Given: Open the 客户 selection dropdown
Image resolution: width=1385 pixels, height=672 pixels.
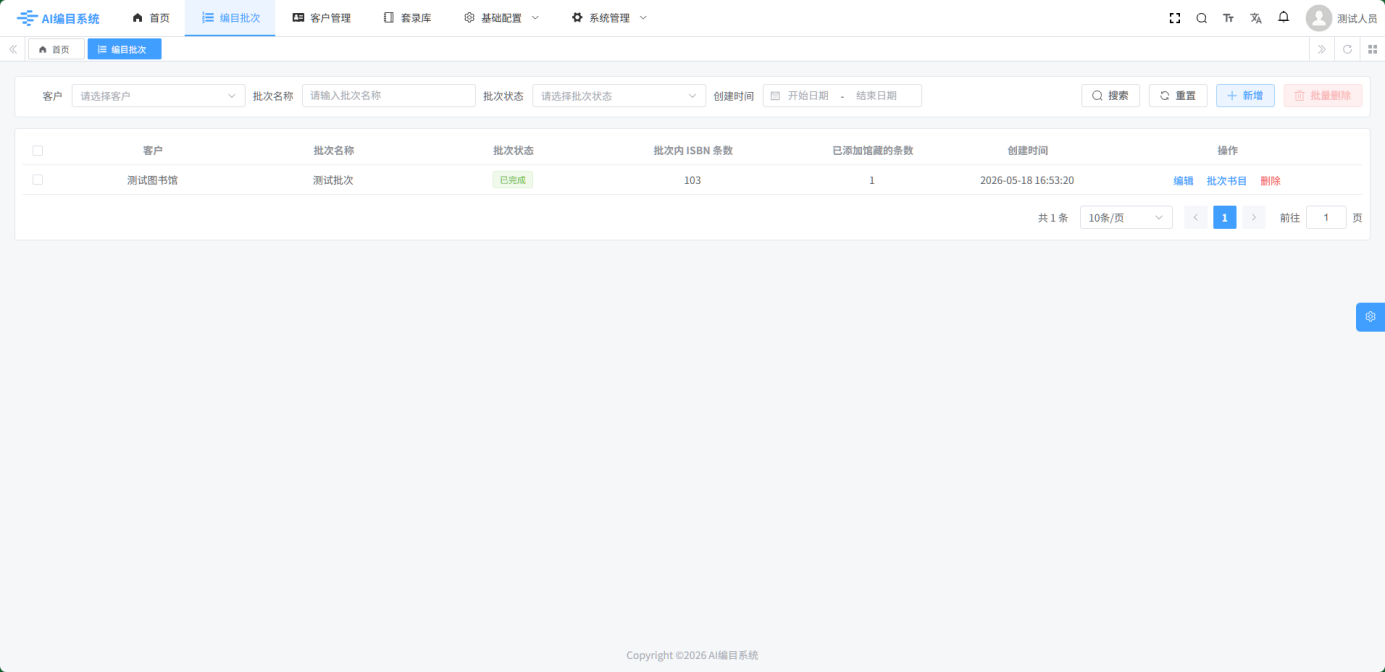Looking at the screenshot, I should pos(158,96).
